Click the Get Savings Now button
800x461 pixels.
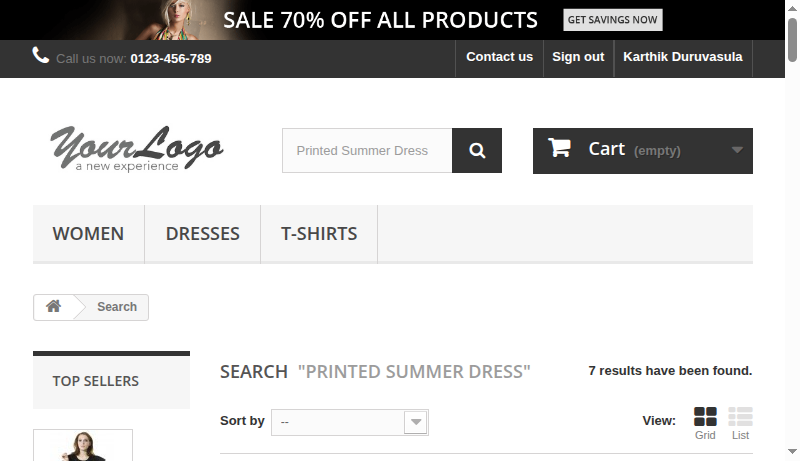[x=612, y=20]
